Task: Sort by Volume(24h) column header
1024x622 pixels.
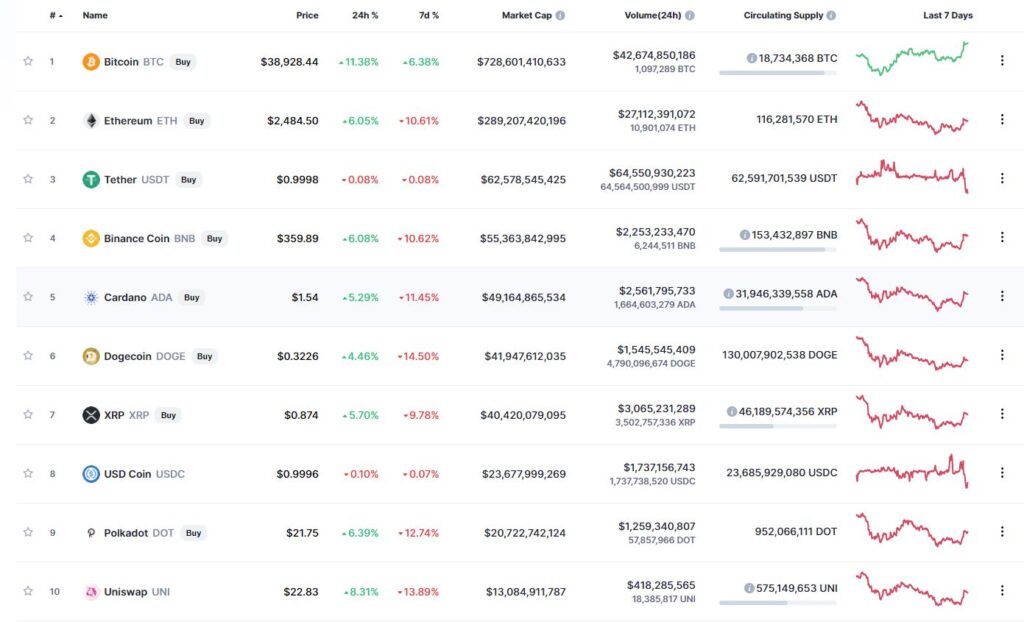Action: point(652,15)
